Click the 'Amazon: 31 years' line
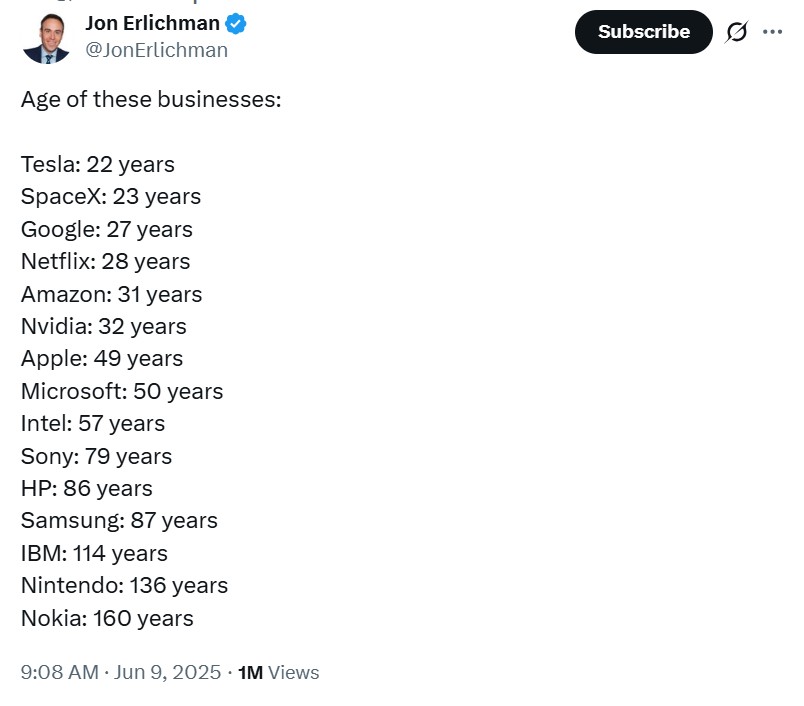This screenshot has height=706, width=804. [x=112, y=294]
